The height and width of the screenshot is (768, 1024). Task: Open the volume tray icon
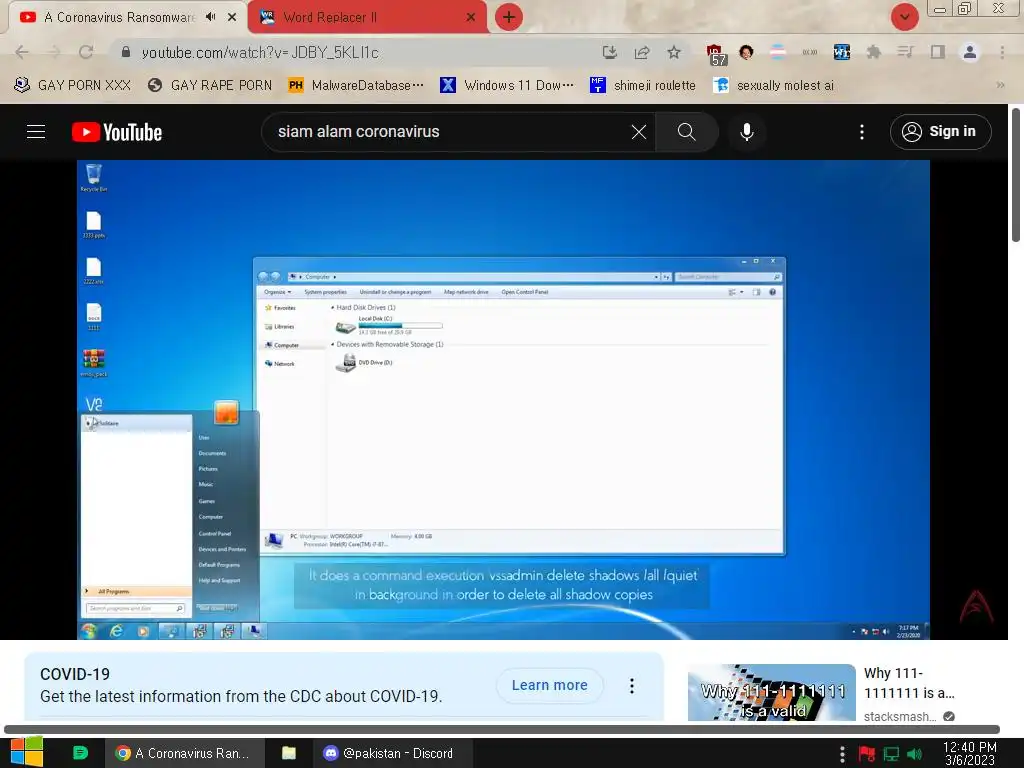click(x=914, y=754)
